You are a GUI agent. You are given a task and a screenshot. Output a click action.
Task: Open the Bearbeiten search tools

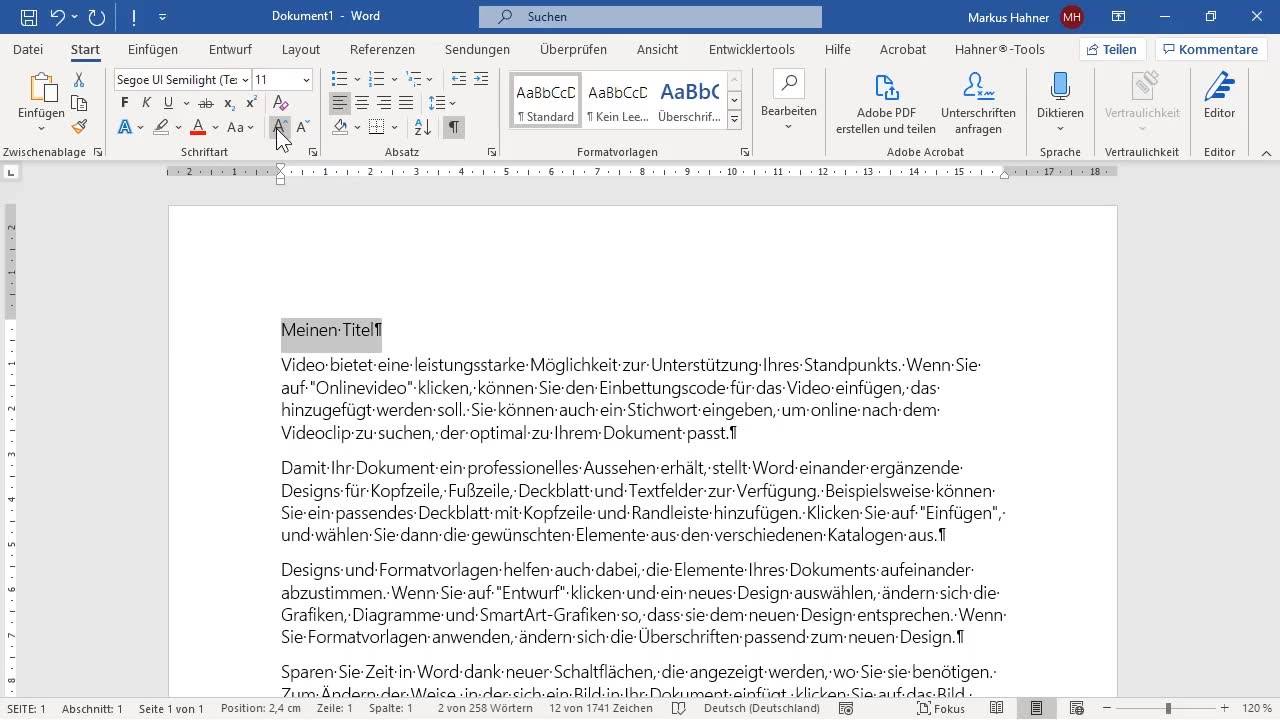coord(788,101)
